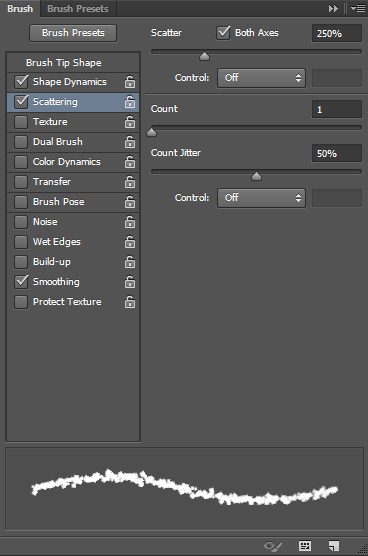This screenshot has width=368, height=556.
Task: Click the Brush Presets button
Action: coord(73,33)
